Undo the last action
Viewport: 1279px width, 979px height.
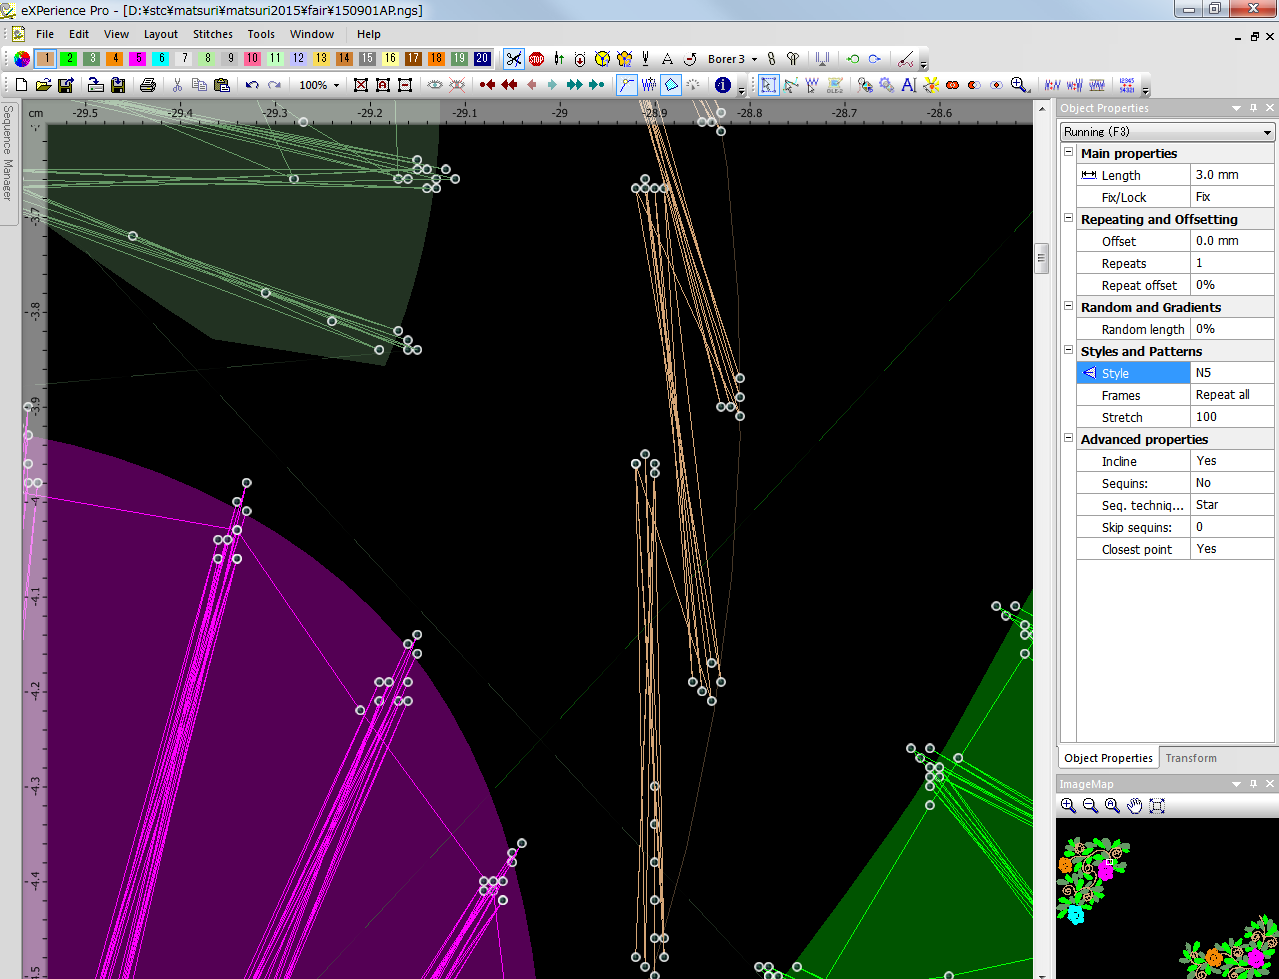coord(252,85)
